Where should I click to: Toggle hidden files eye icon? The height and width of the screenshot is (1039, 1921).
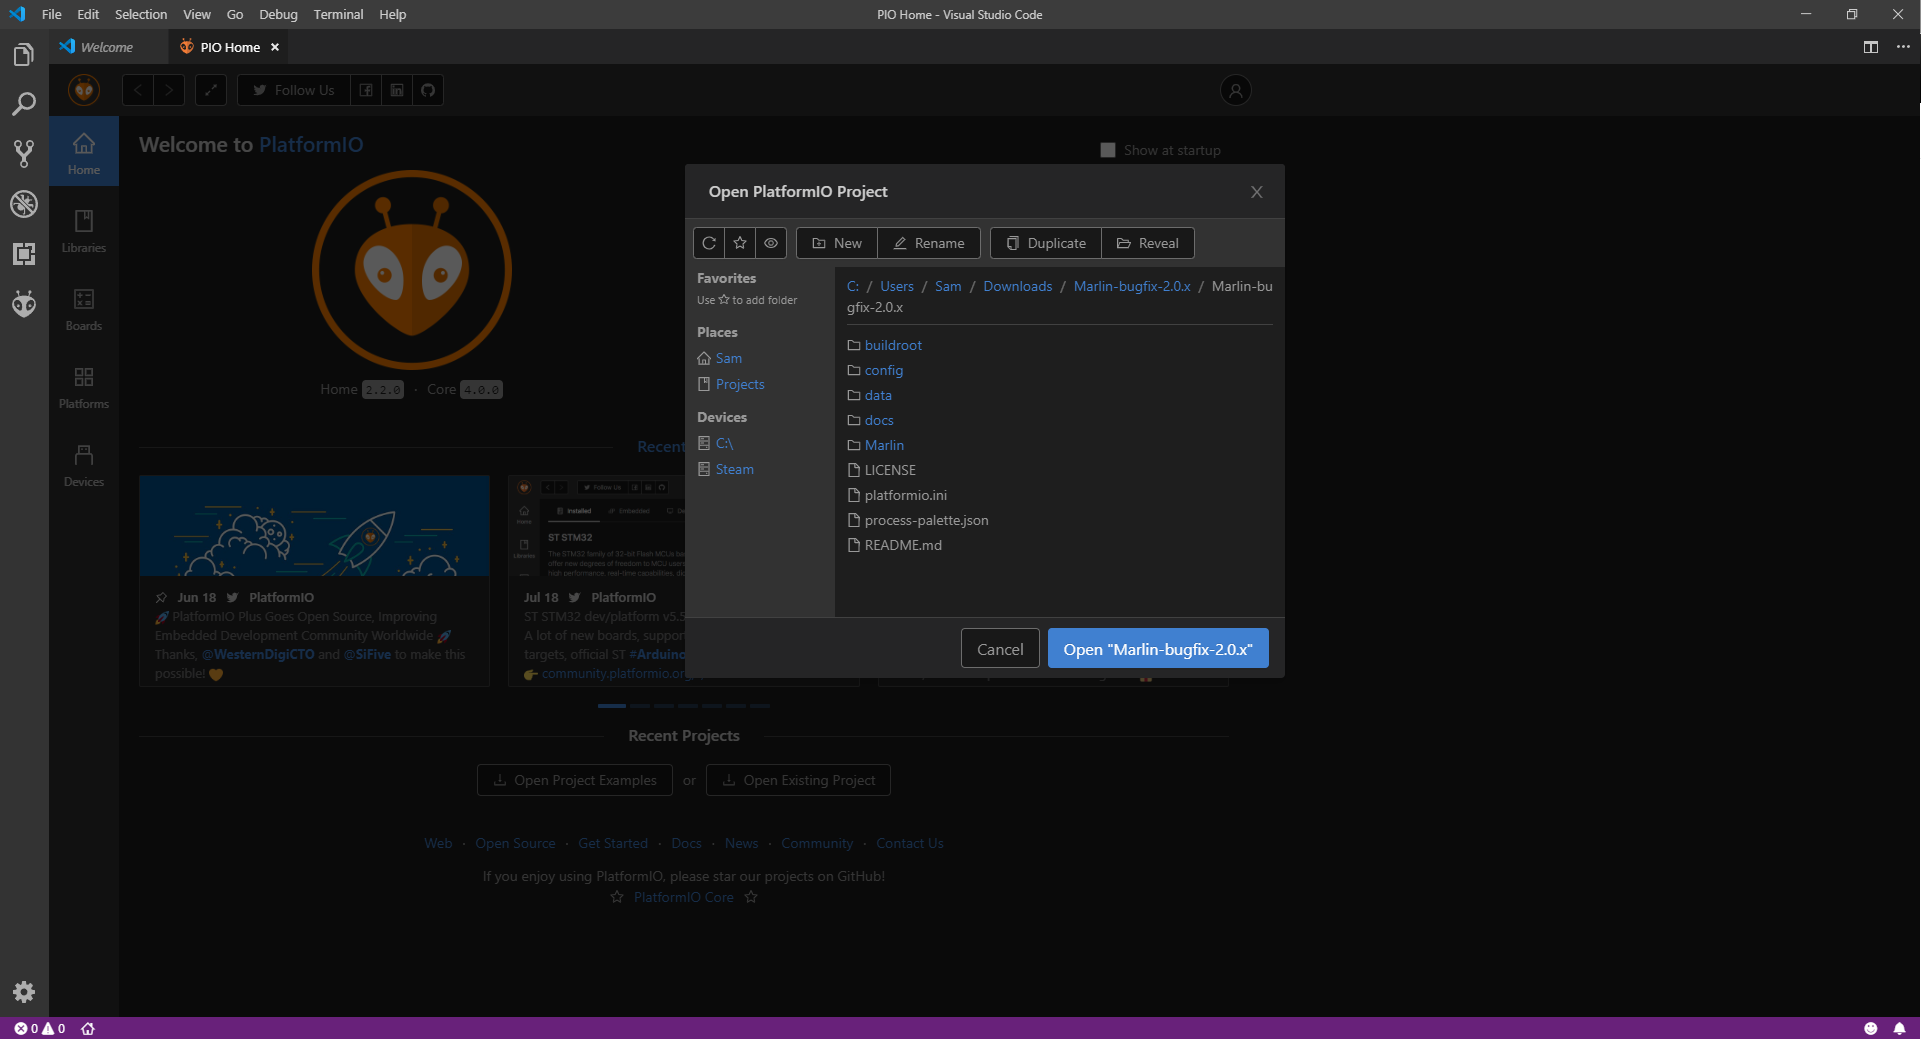coord(771,243)
